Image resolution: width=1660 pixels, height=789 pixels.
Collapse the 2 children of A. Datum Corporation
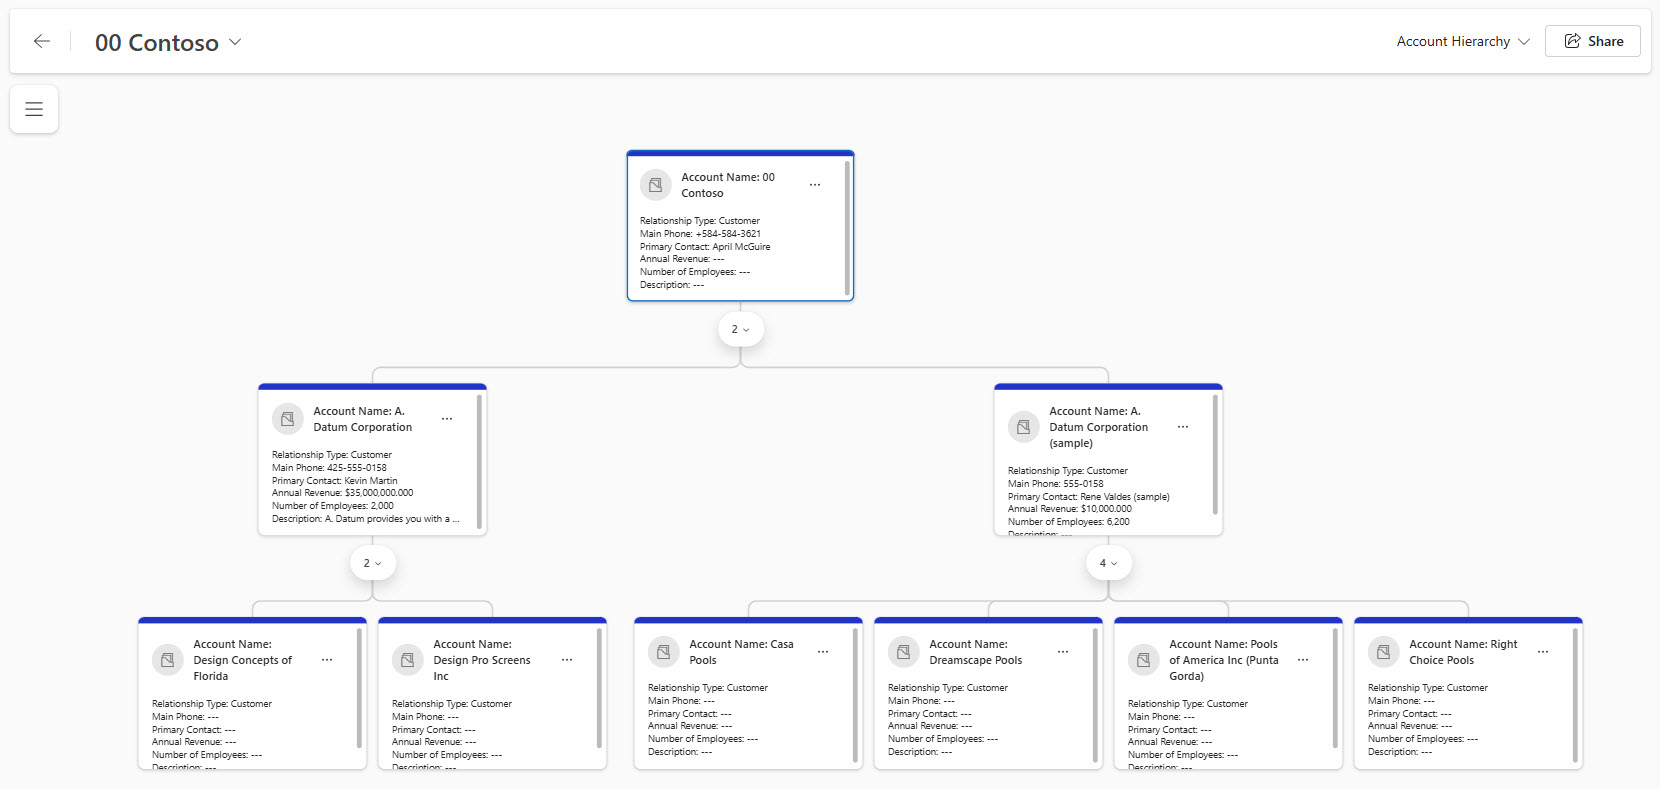click(372, 563)
